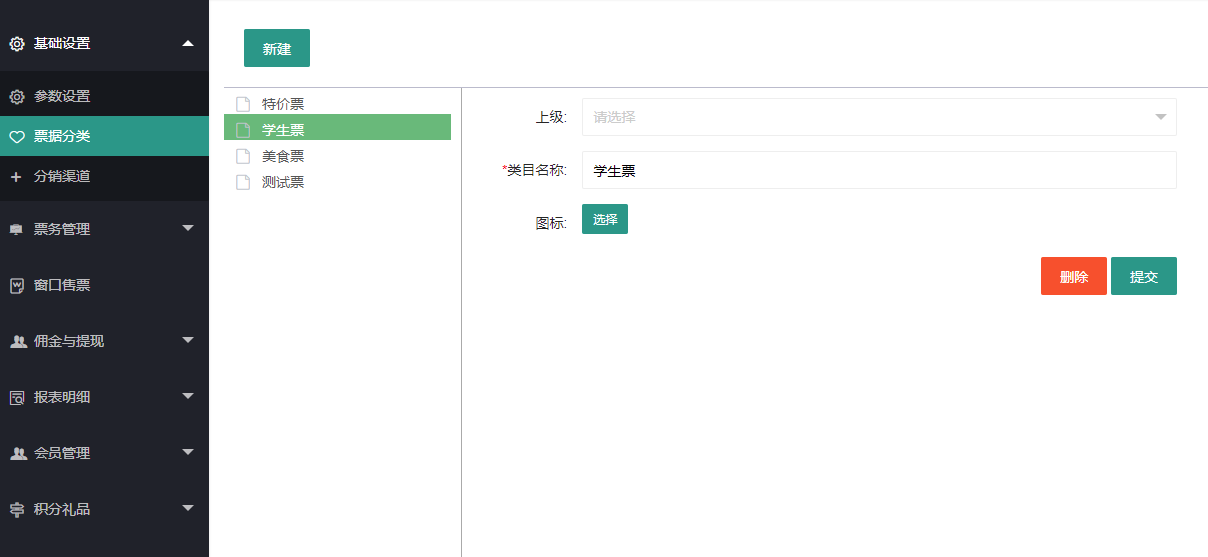Click the heart icon beside 票据分类
Screen dimensions: 1208x557
(17, 137)
